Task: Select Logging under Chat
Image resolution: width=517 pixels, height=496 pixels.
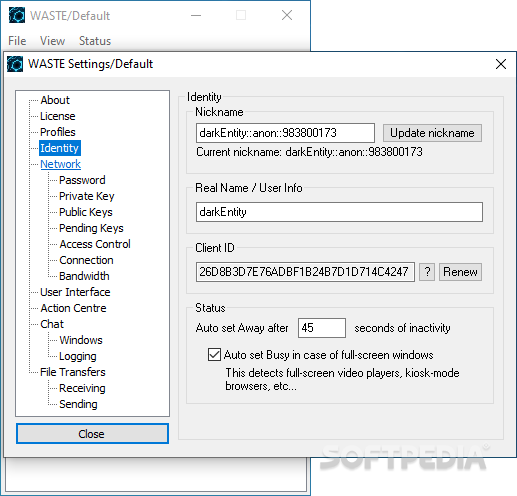Action: (x=78, y=356)
